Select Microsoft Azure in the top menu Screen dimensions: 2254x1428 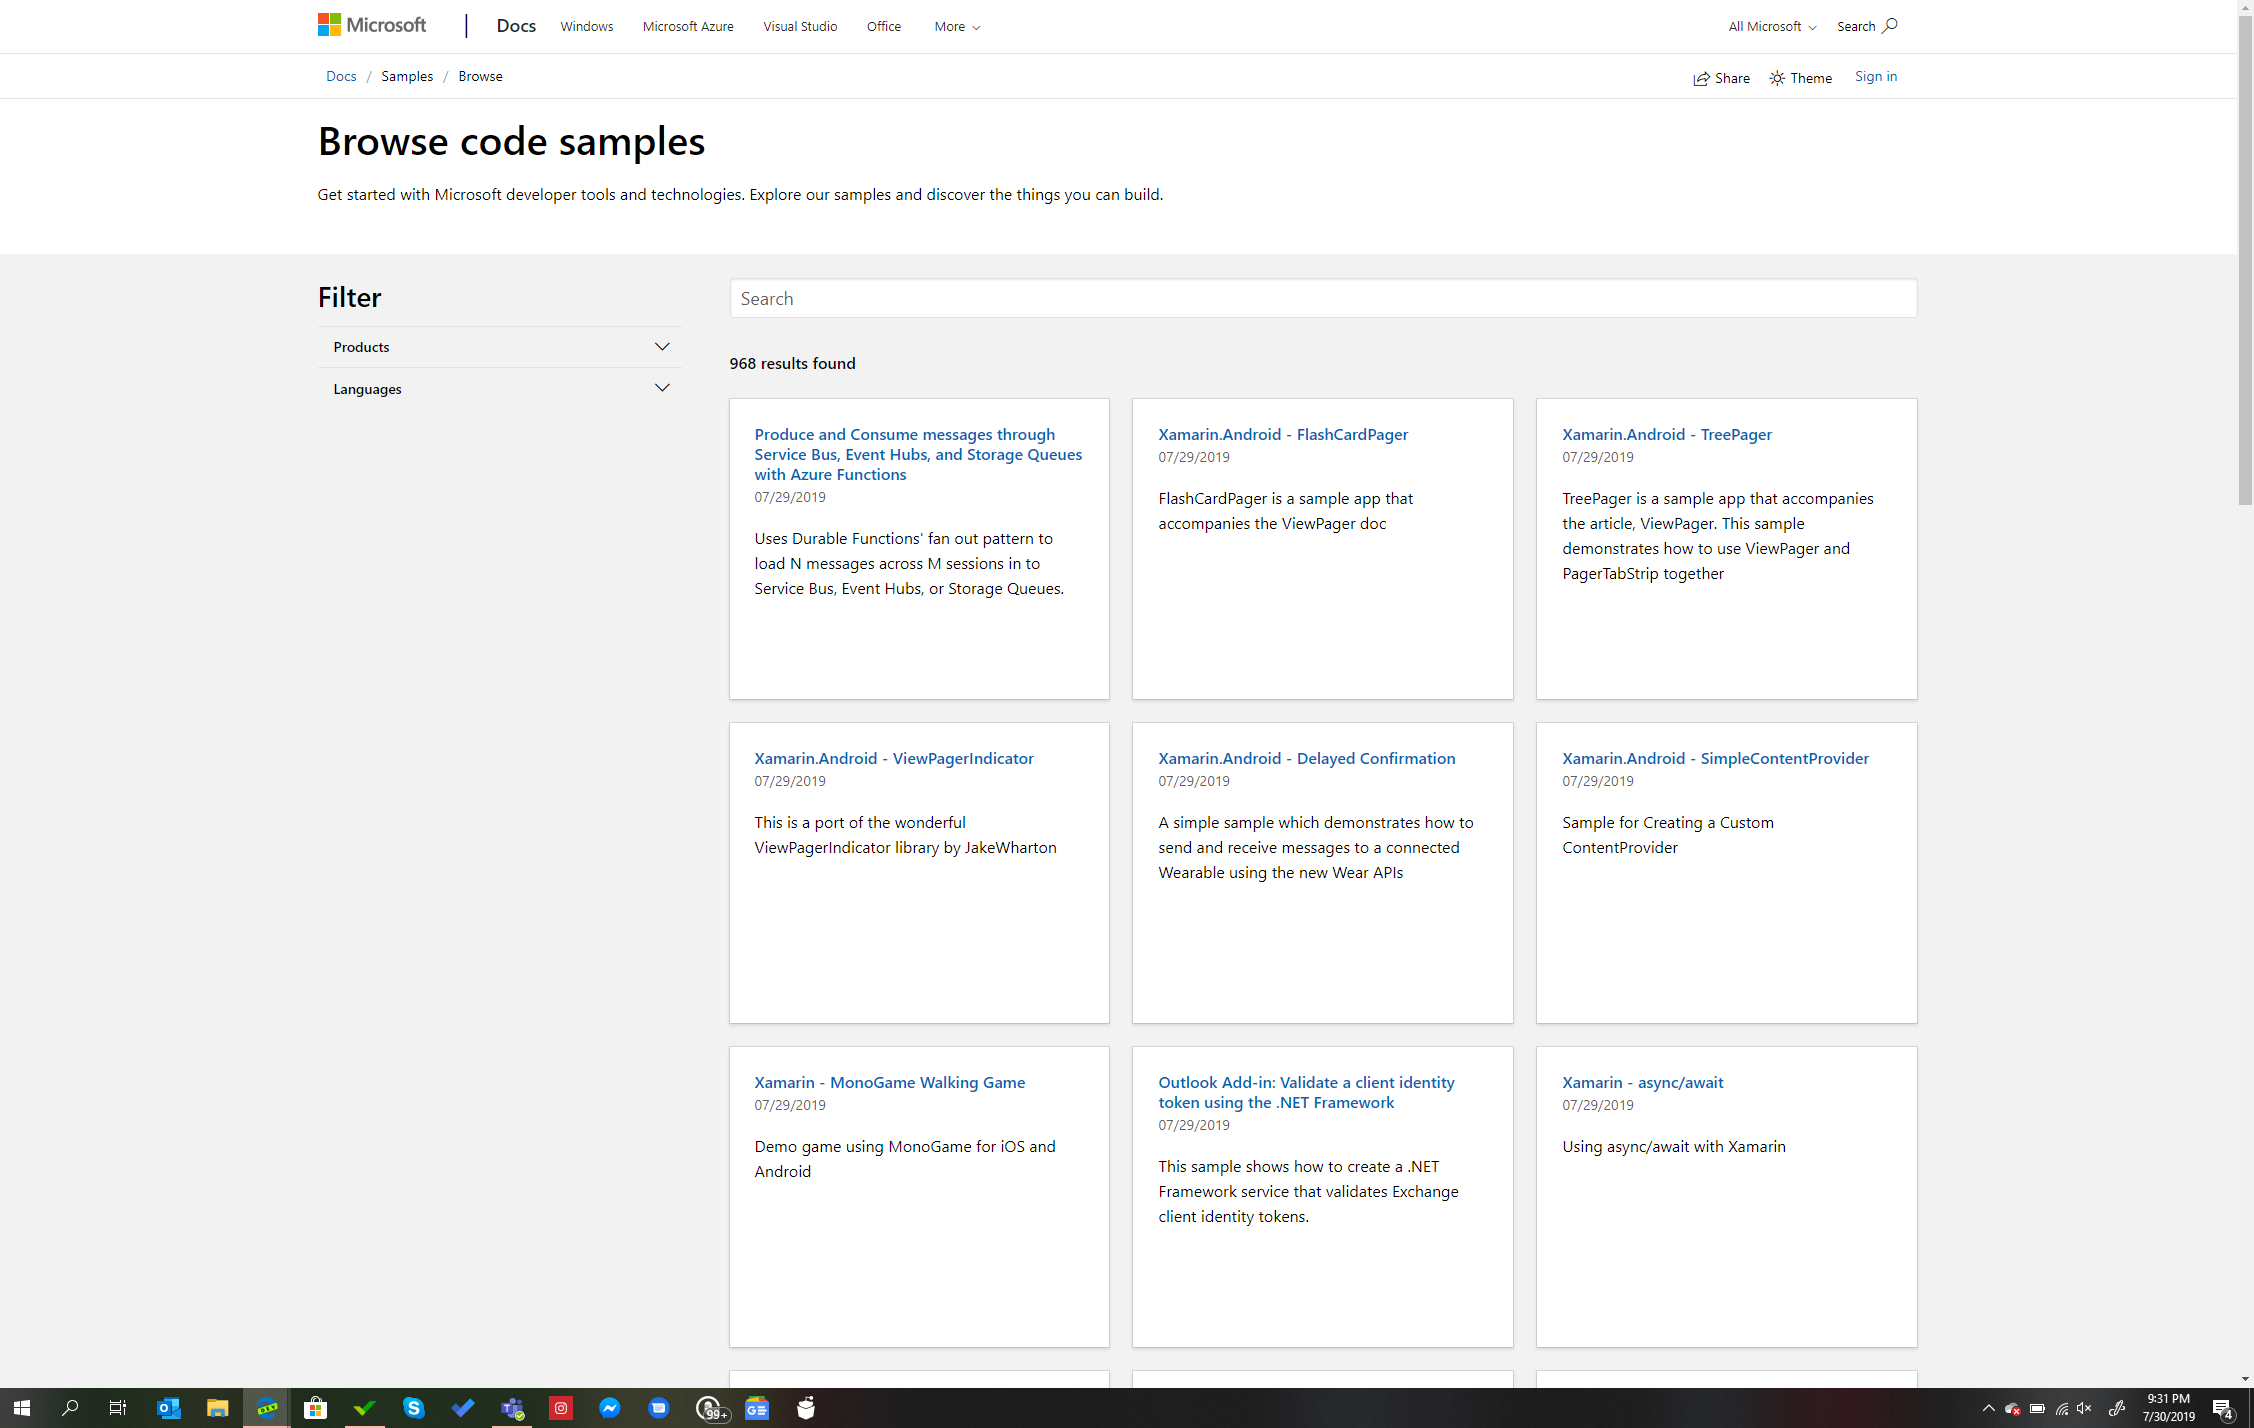(687, 27)
